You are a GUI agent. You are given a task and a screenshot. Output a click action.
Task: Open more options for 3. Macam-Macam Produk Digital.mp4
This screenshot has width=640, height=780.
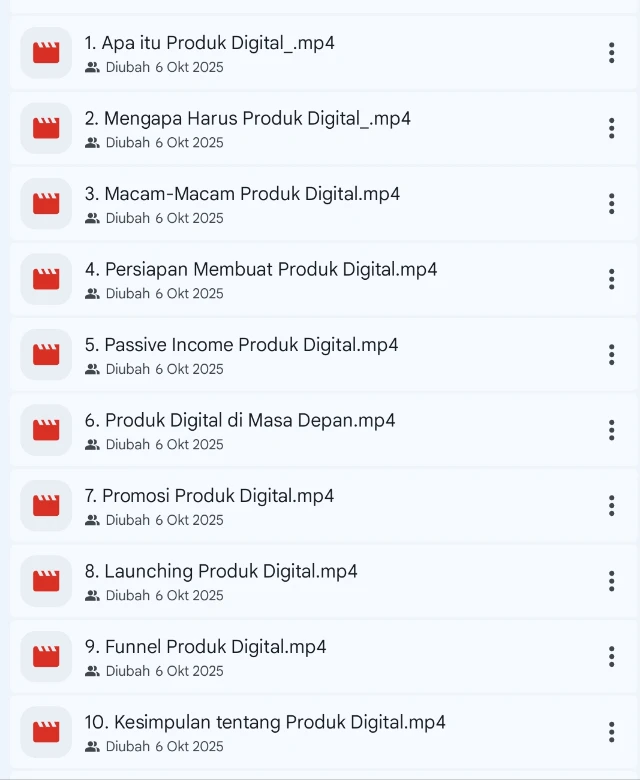611,204
